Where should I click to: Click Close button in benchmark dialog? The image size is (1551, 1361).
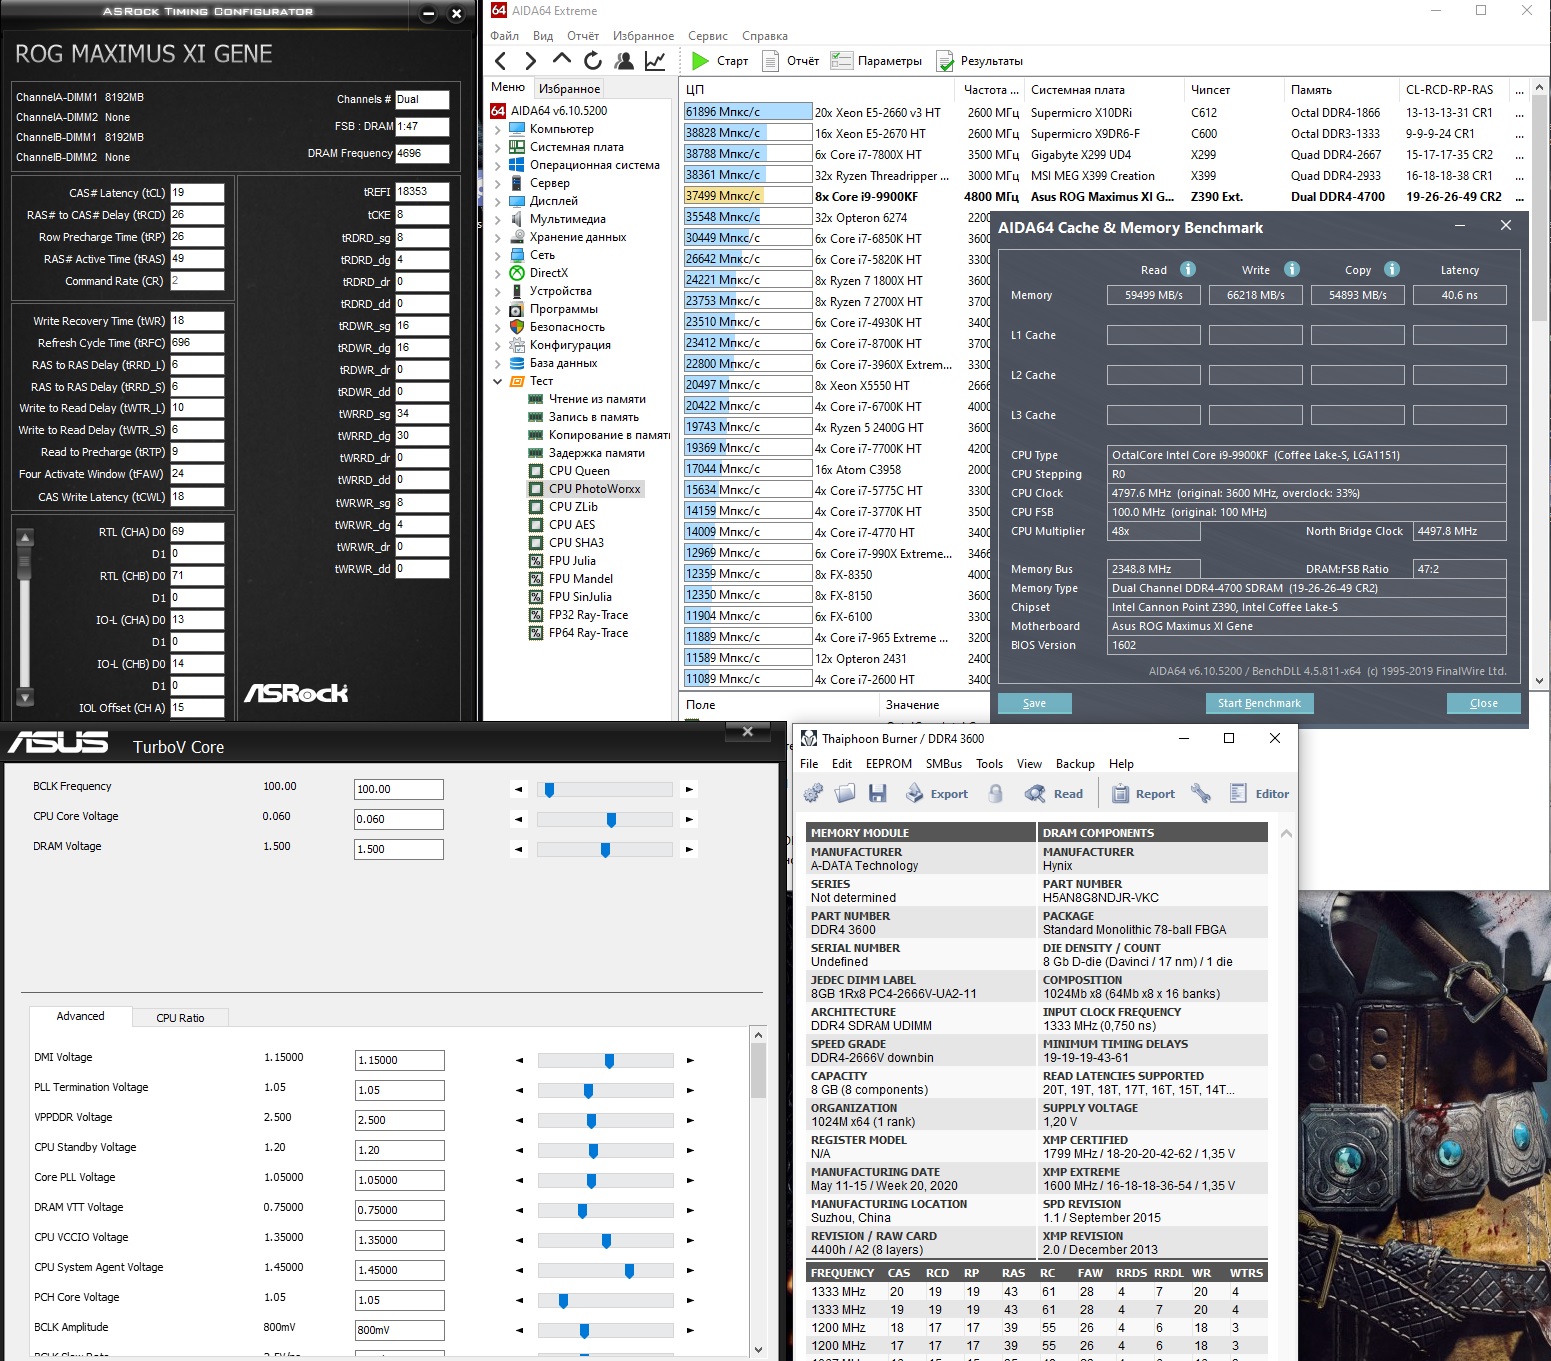coord(1484,703)
